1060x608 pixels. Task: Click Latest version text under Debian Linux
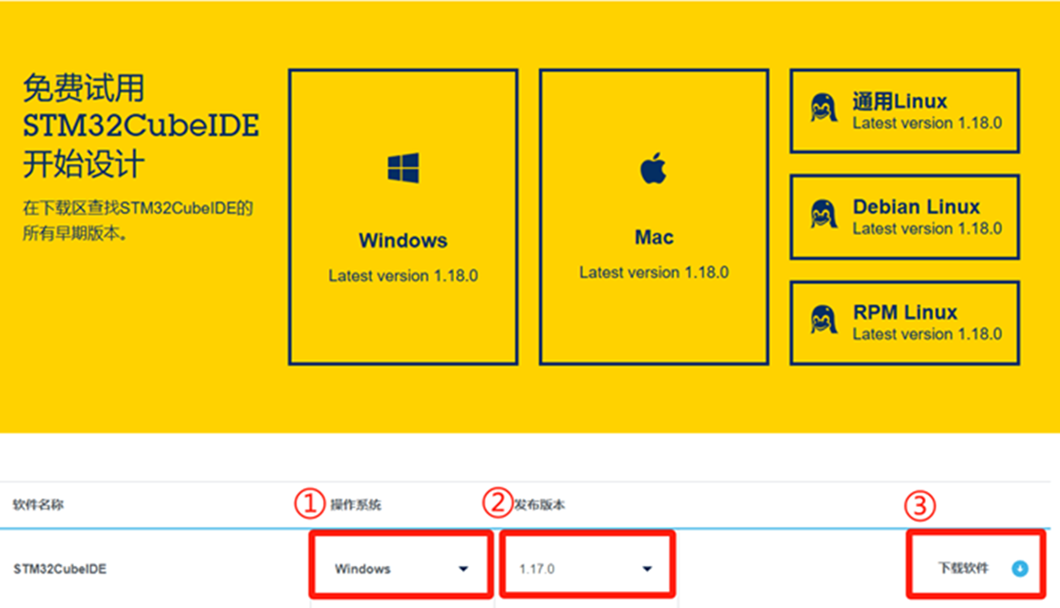click(927, 229)
